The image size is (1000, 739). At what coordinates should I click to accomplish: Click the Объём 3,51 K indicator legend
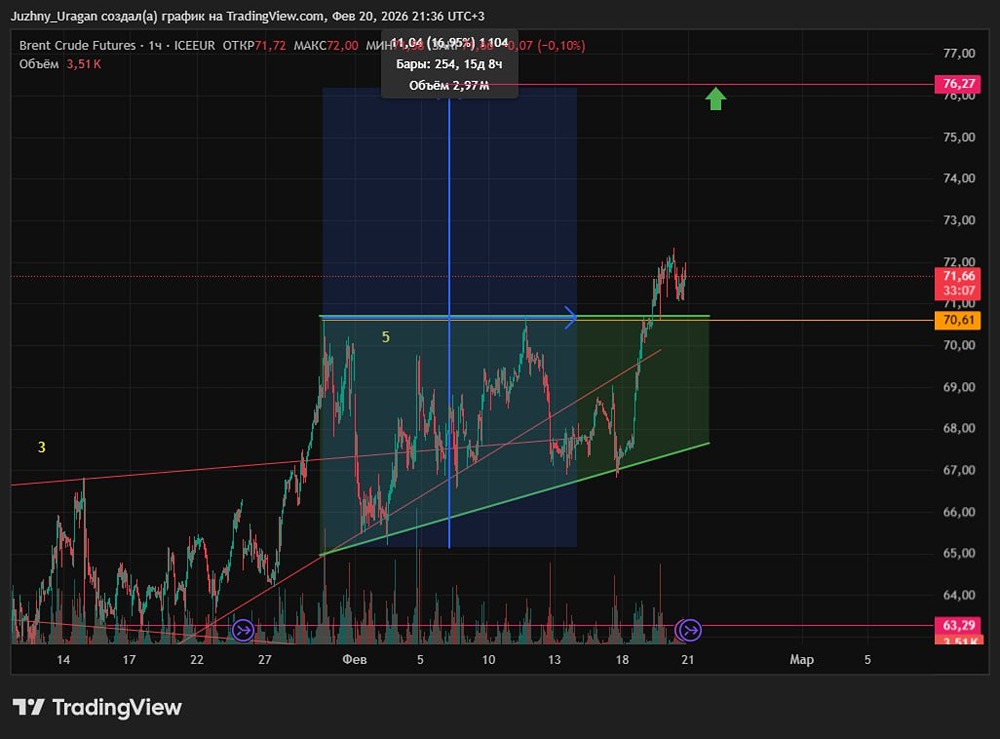tap(60, 64)
